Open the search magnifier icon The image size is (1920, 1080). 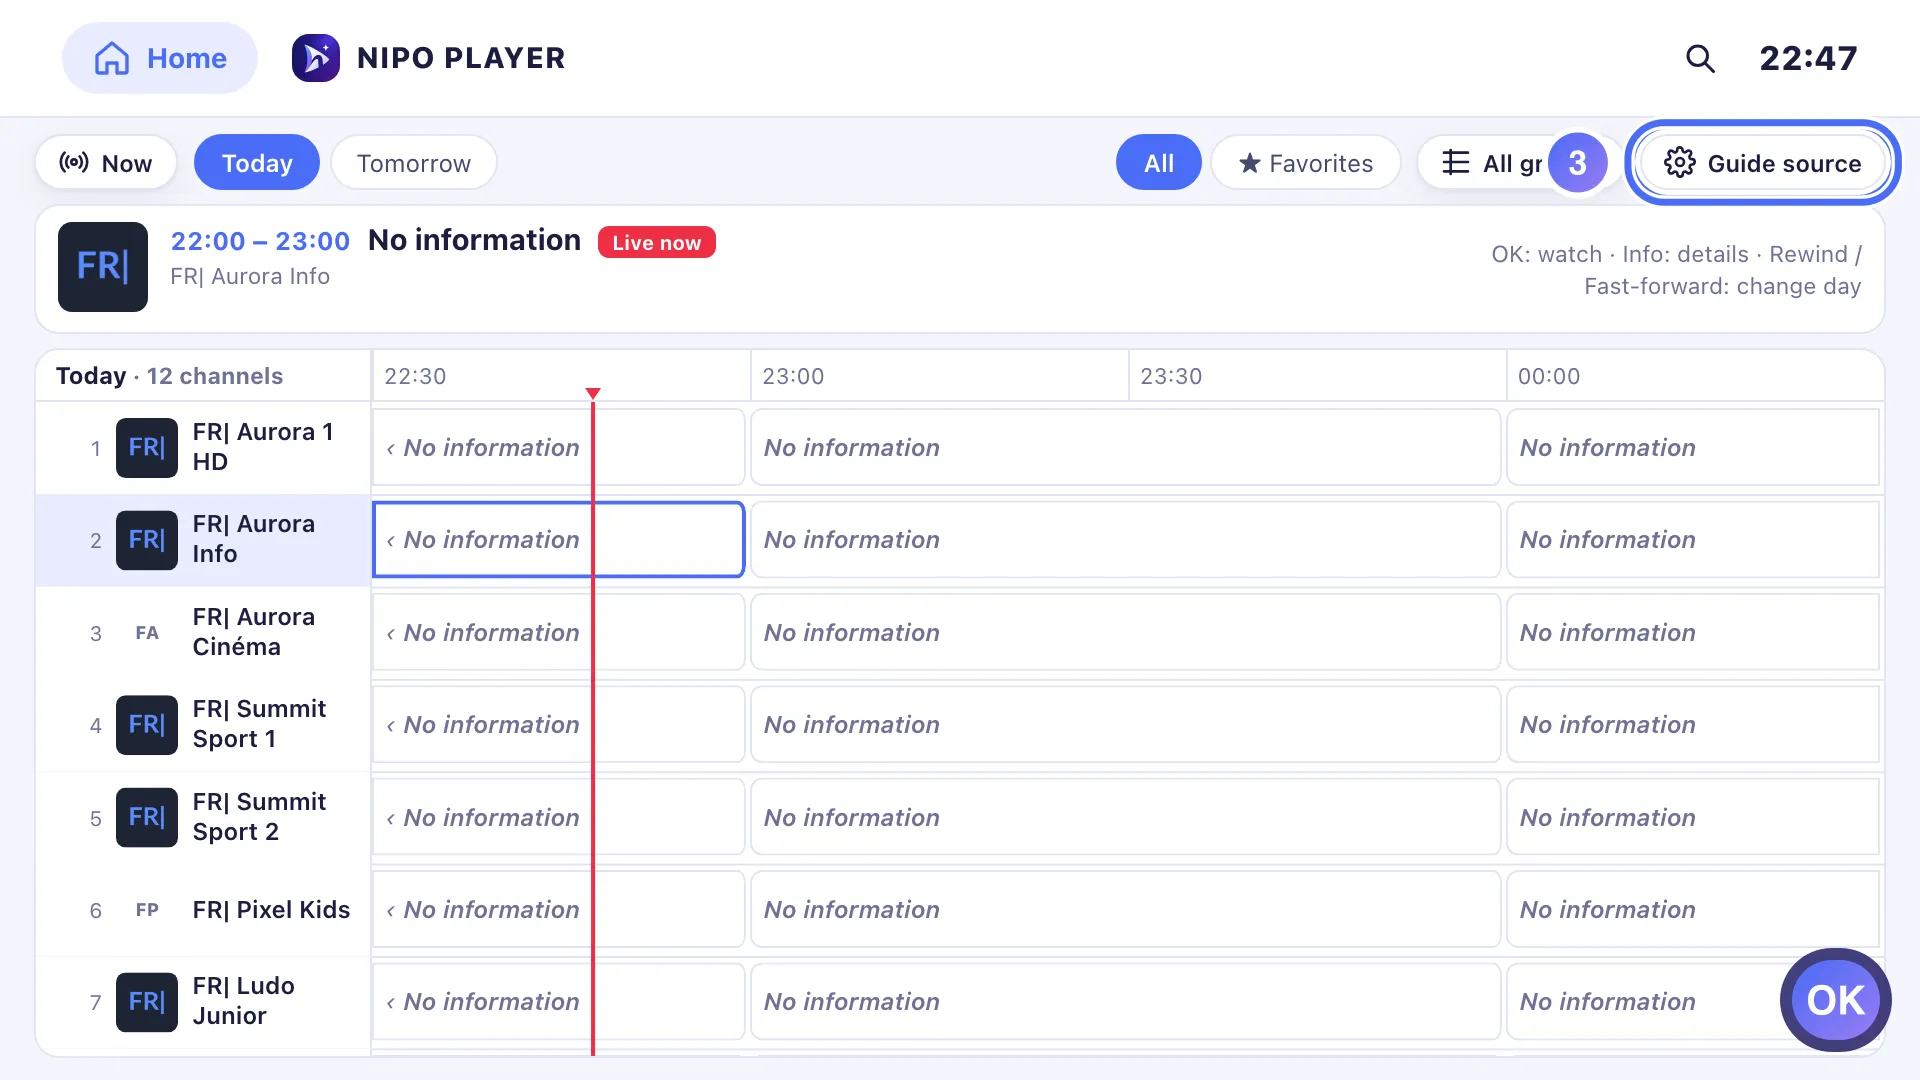pyautogui.click(x=1700, y=58)
